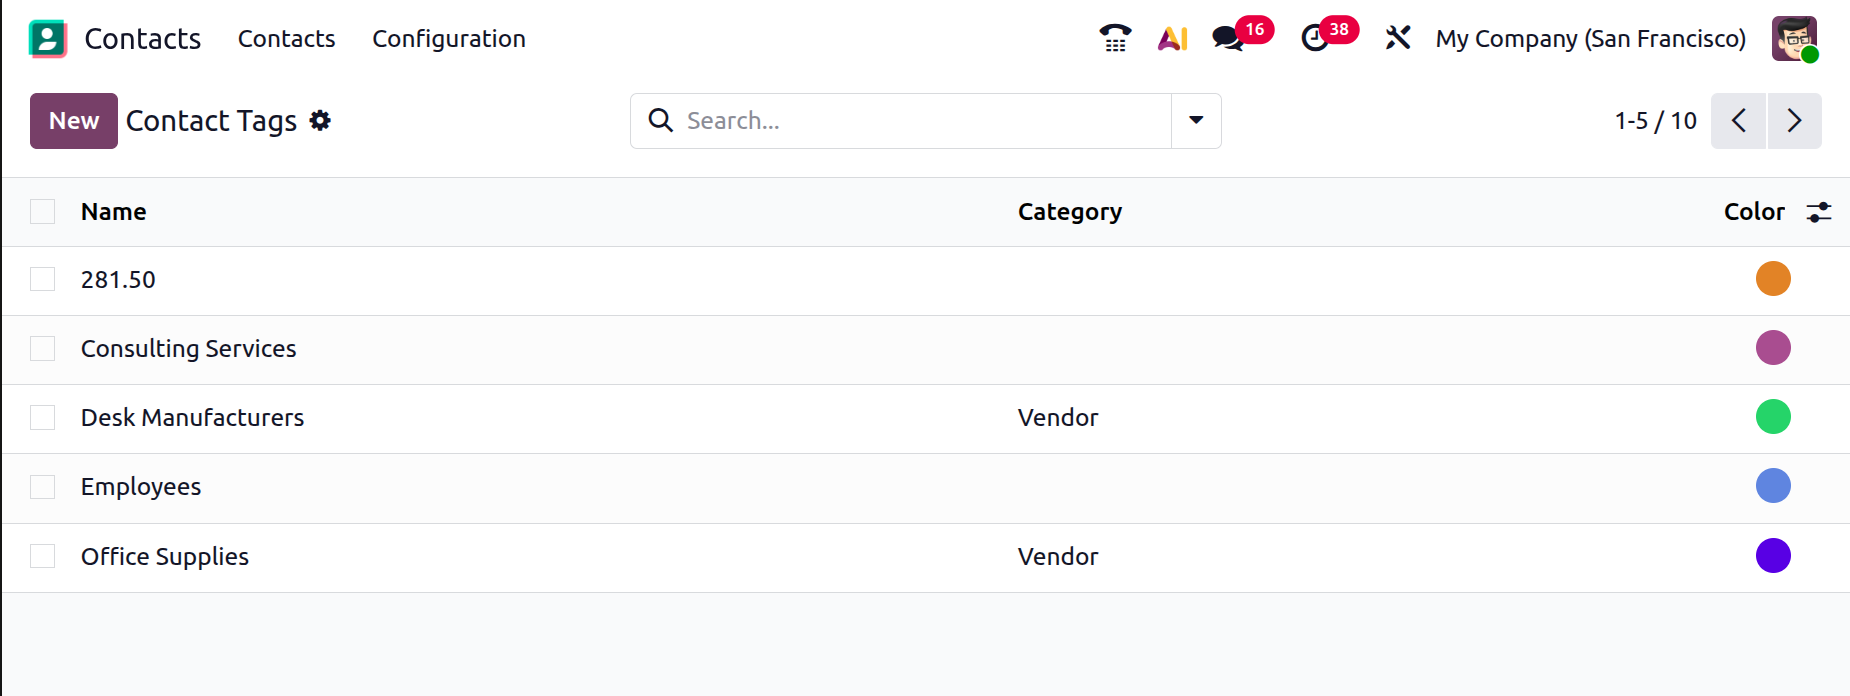This screenshot has width=1850, height=696.
Task: Open the conversations chat icon
Action: coord(1228,38)
